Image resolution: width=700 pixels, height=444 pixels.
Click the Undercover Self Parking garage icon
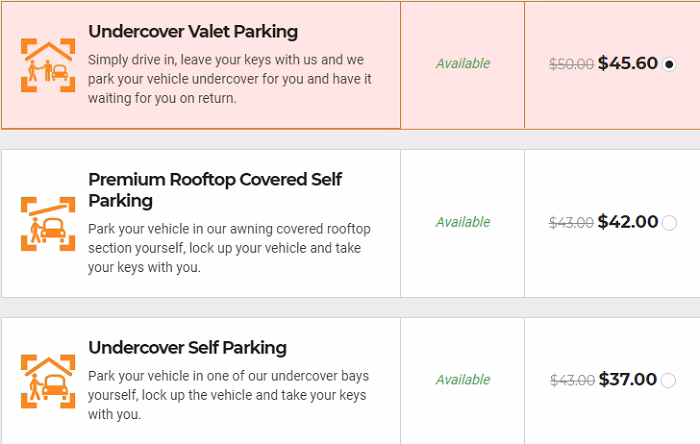click(48, 380)
